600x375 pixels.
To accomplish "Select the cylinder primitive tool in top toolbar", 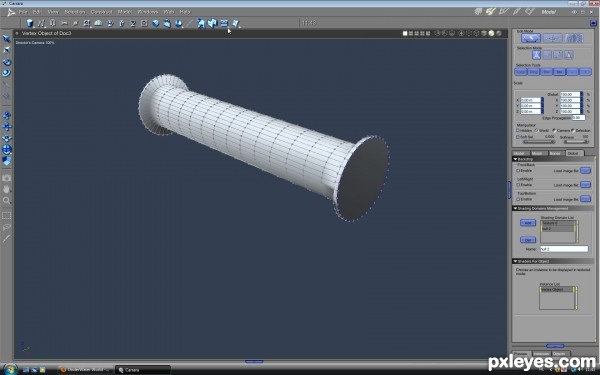I will (x=29, y=23).
